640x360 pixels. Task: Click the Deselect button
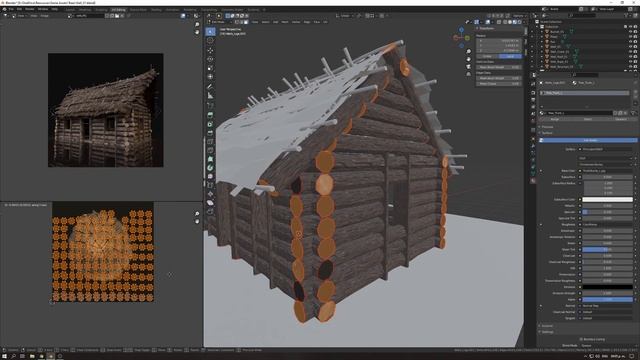(x=621, y=119)
